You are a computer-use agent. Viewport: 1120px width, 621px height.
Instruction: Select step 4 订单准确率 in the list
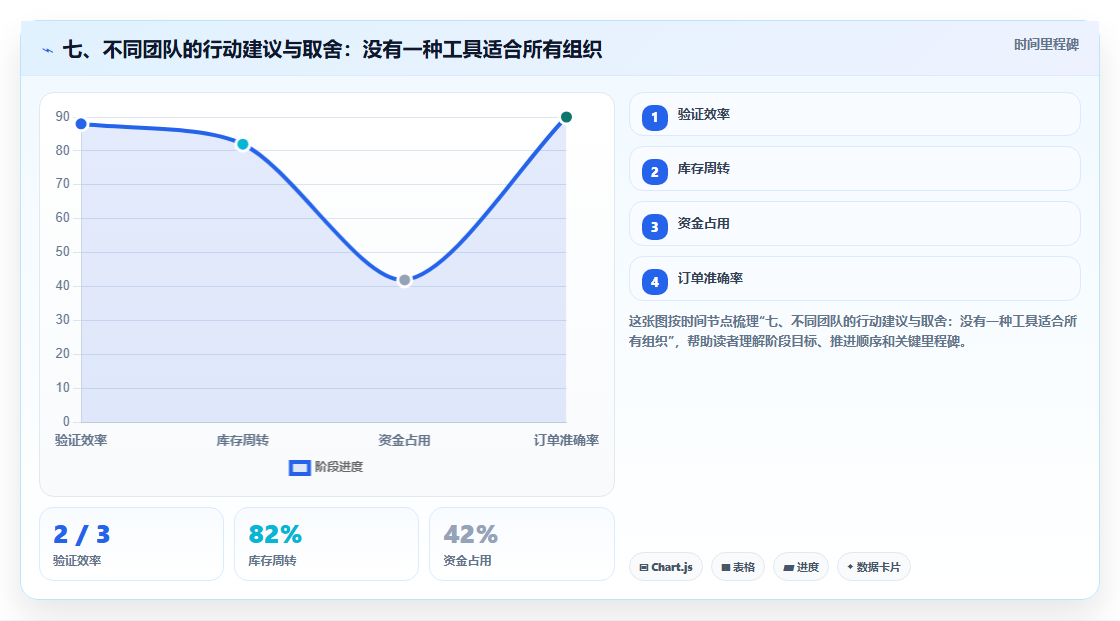point(854,279)
